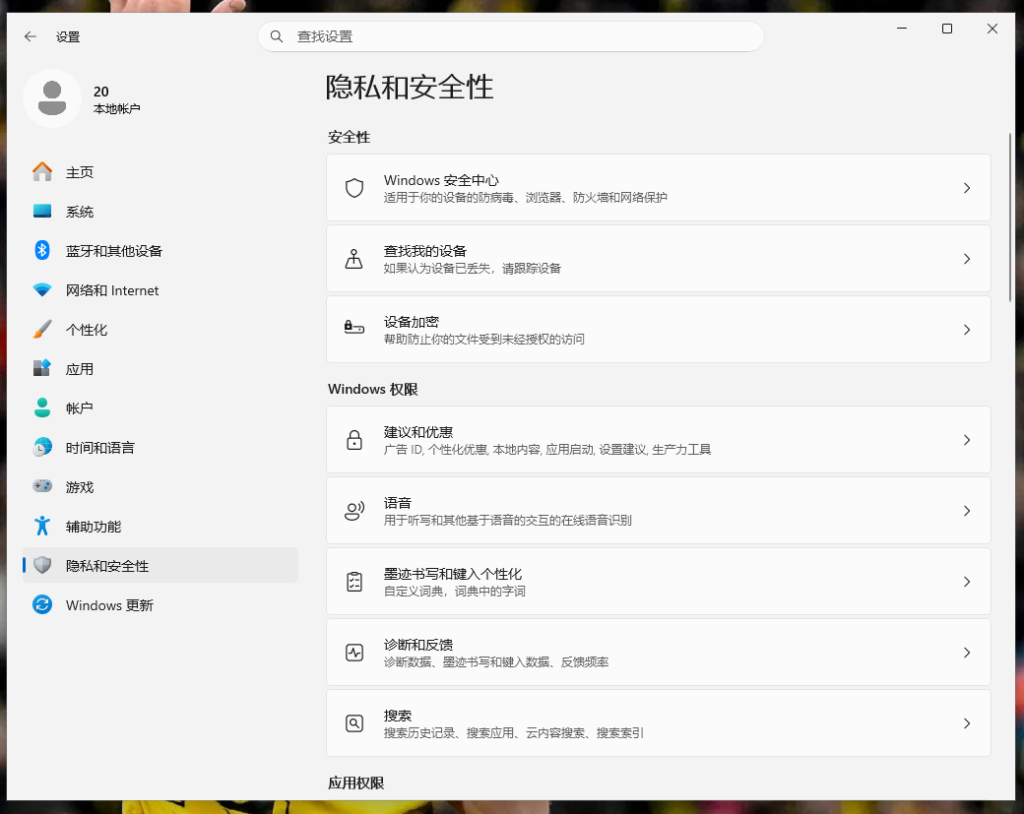Go to 主页 in sidebar
The height and width of the screenshot is (814, 1024).
tap(160, 172)
